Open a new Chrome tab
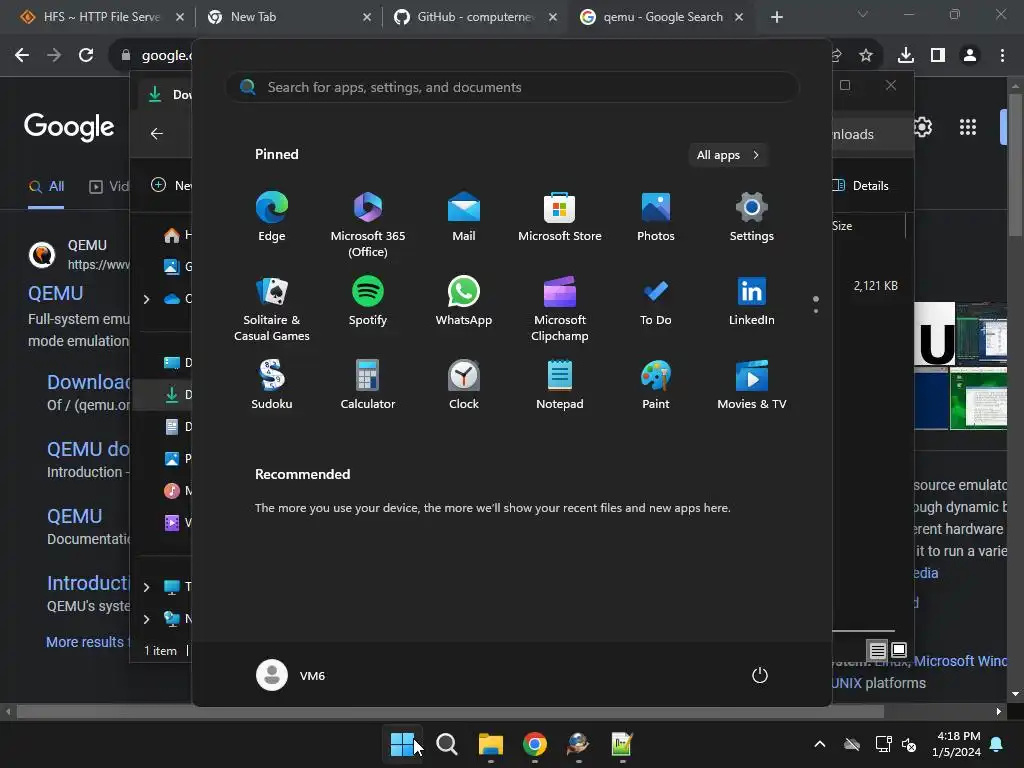 [x=776, y=17]
